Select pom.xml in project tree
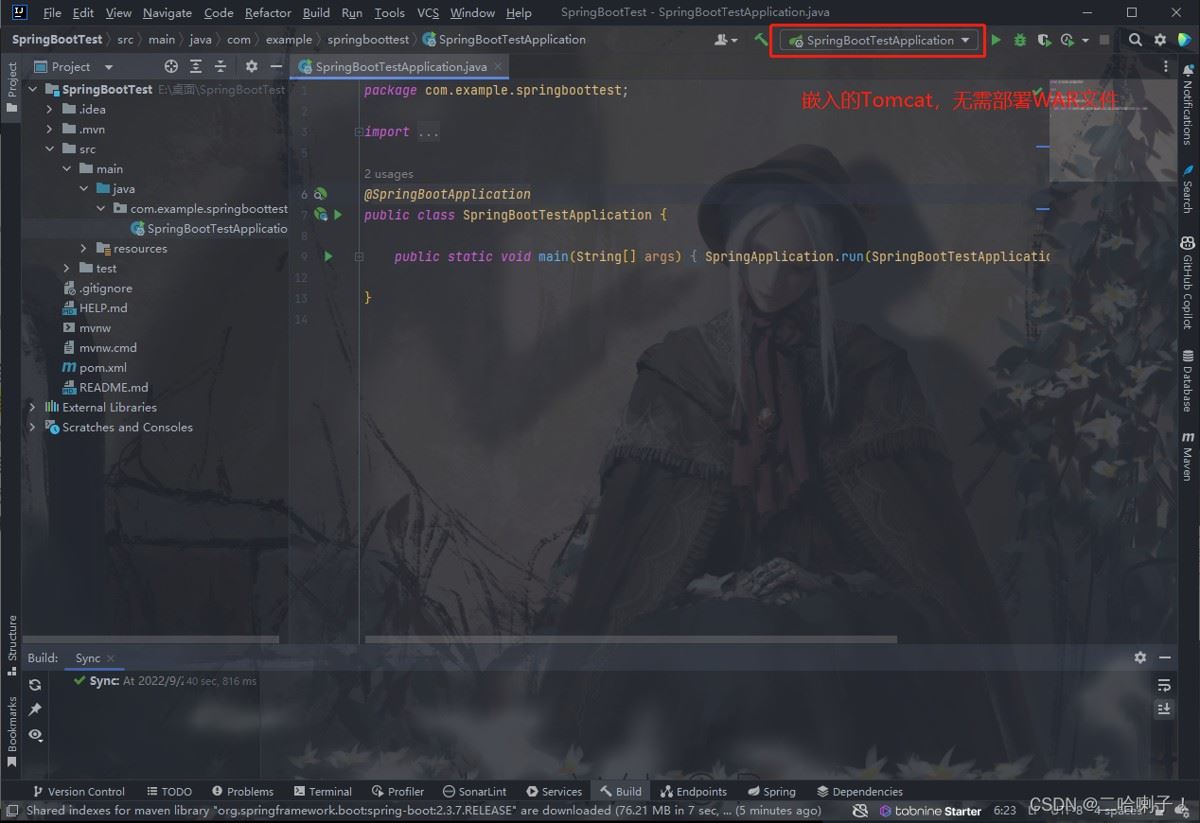The image size is (1200, 823). click(103, 367)
